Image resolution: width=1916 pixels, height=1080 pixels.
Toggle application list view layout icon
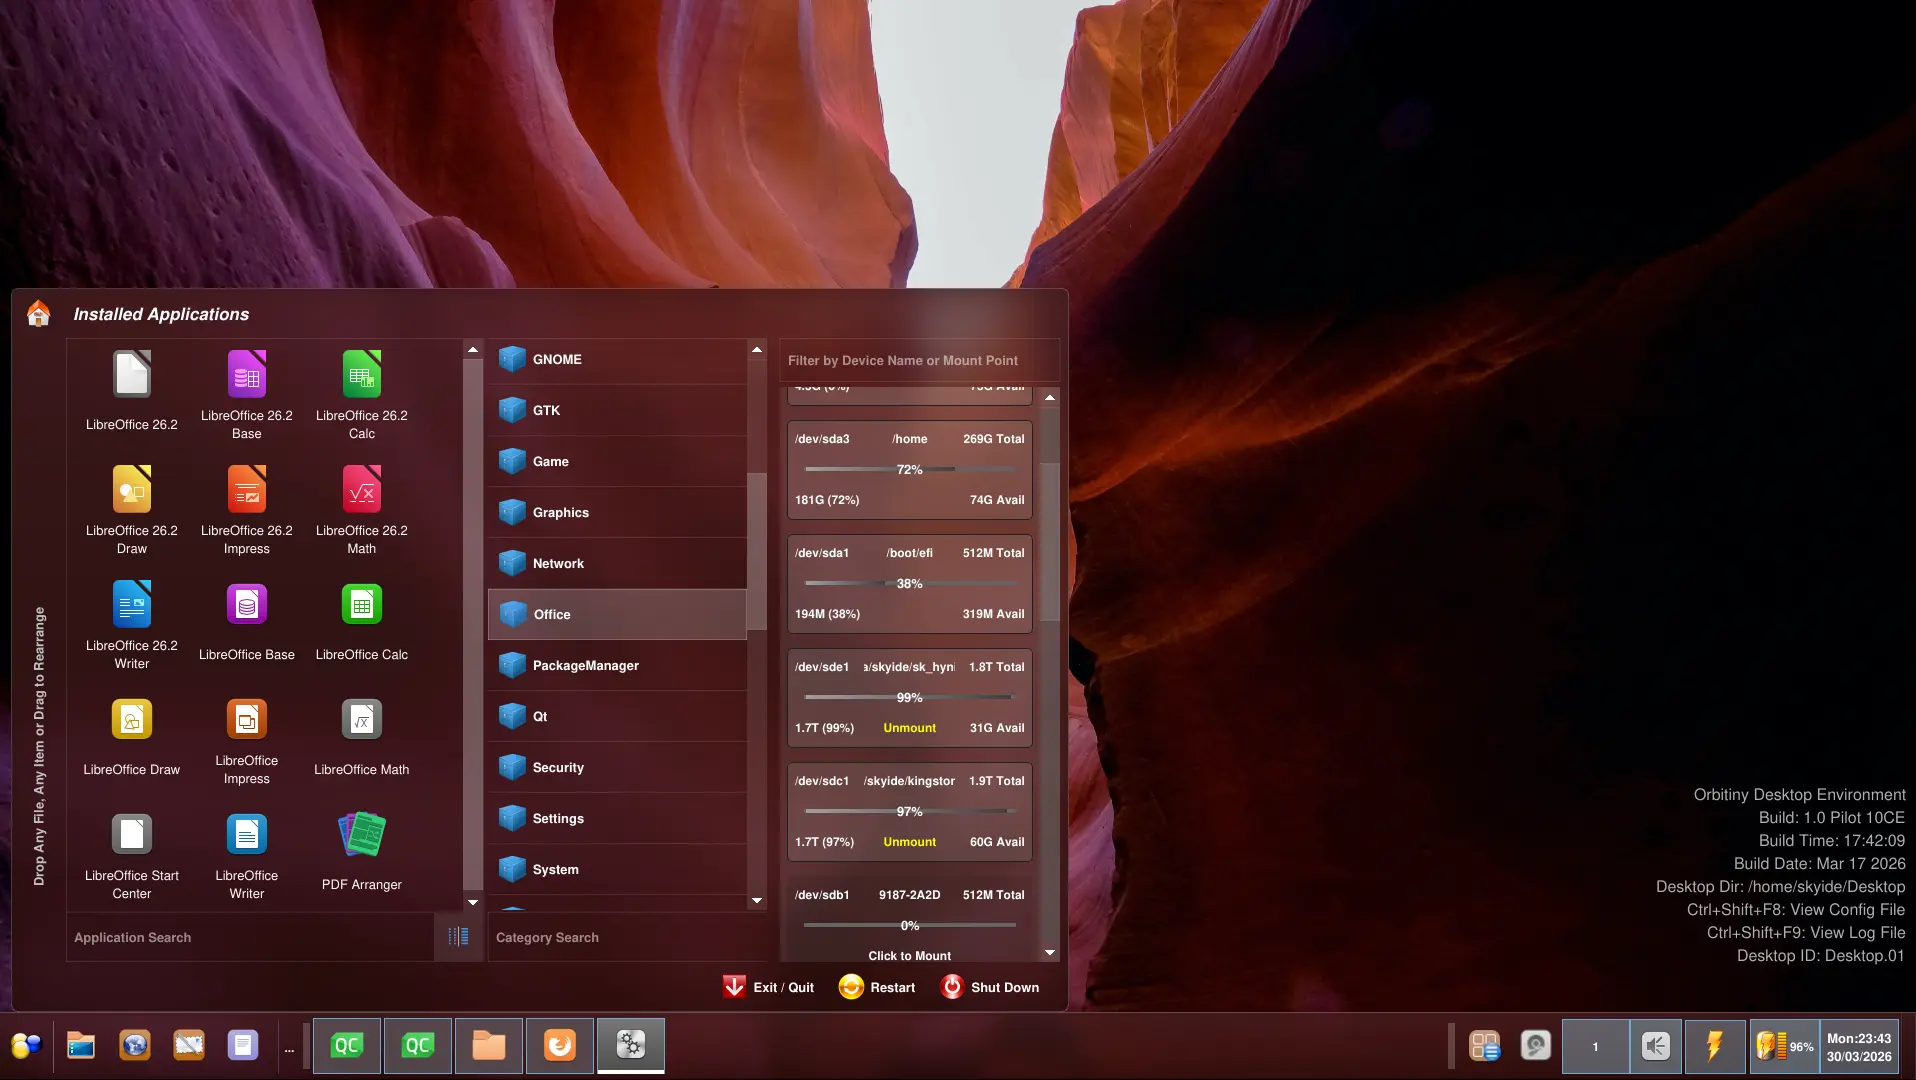pyautogui.click(x=458, y=937)
